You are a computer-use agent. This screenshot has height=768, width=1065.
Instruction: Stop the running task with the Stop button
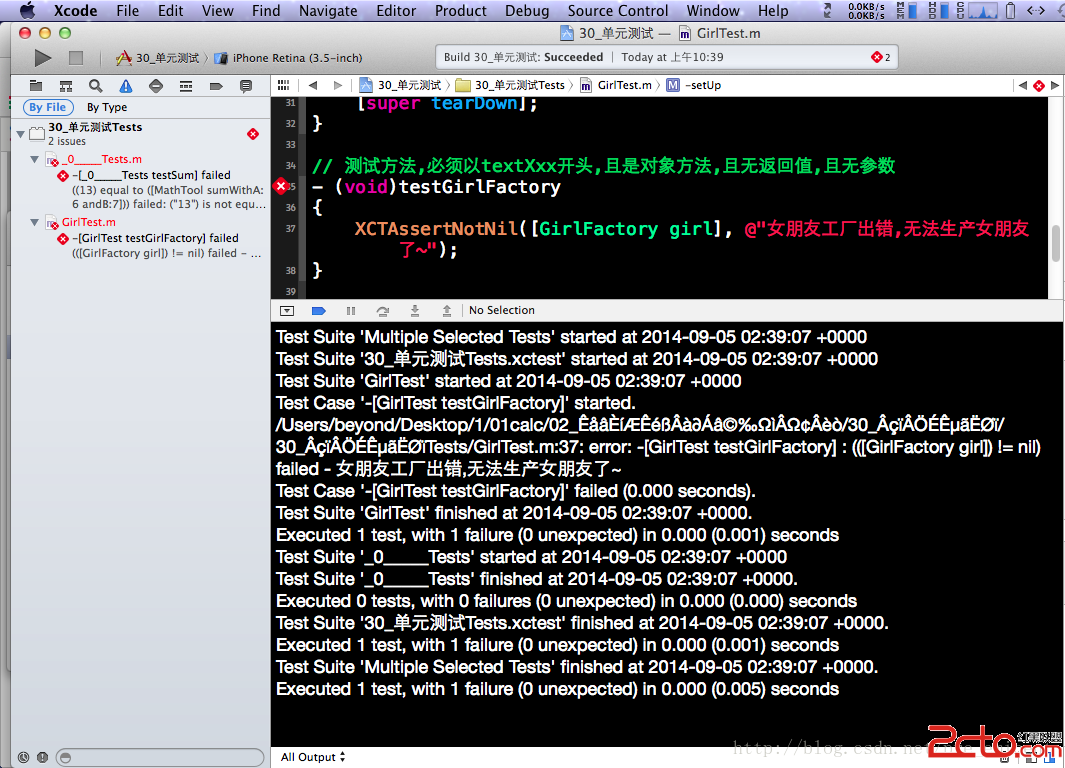[76, 58]
